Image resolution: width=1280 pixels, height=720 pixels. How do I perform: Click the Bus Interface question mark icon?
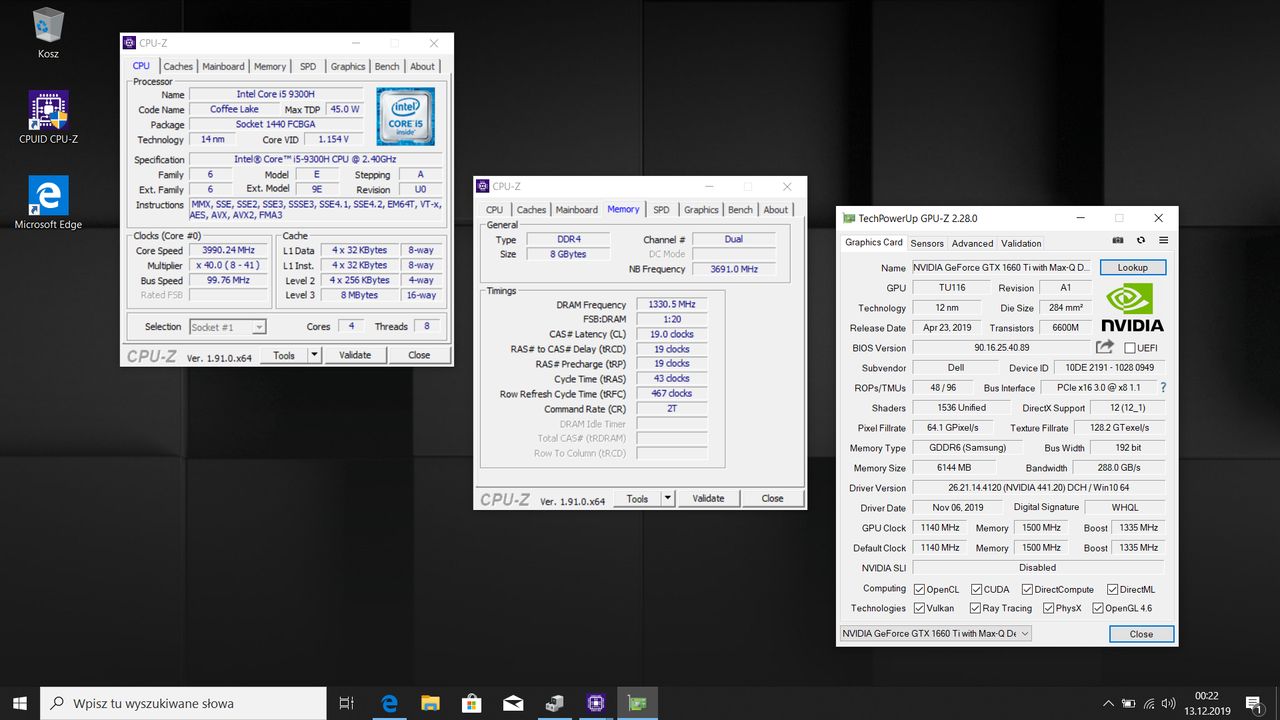click(1163, 388)
